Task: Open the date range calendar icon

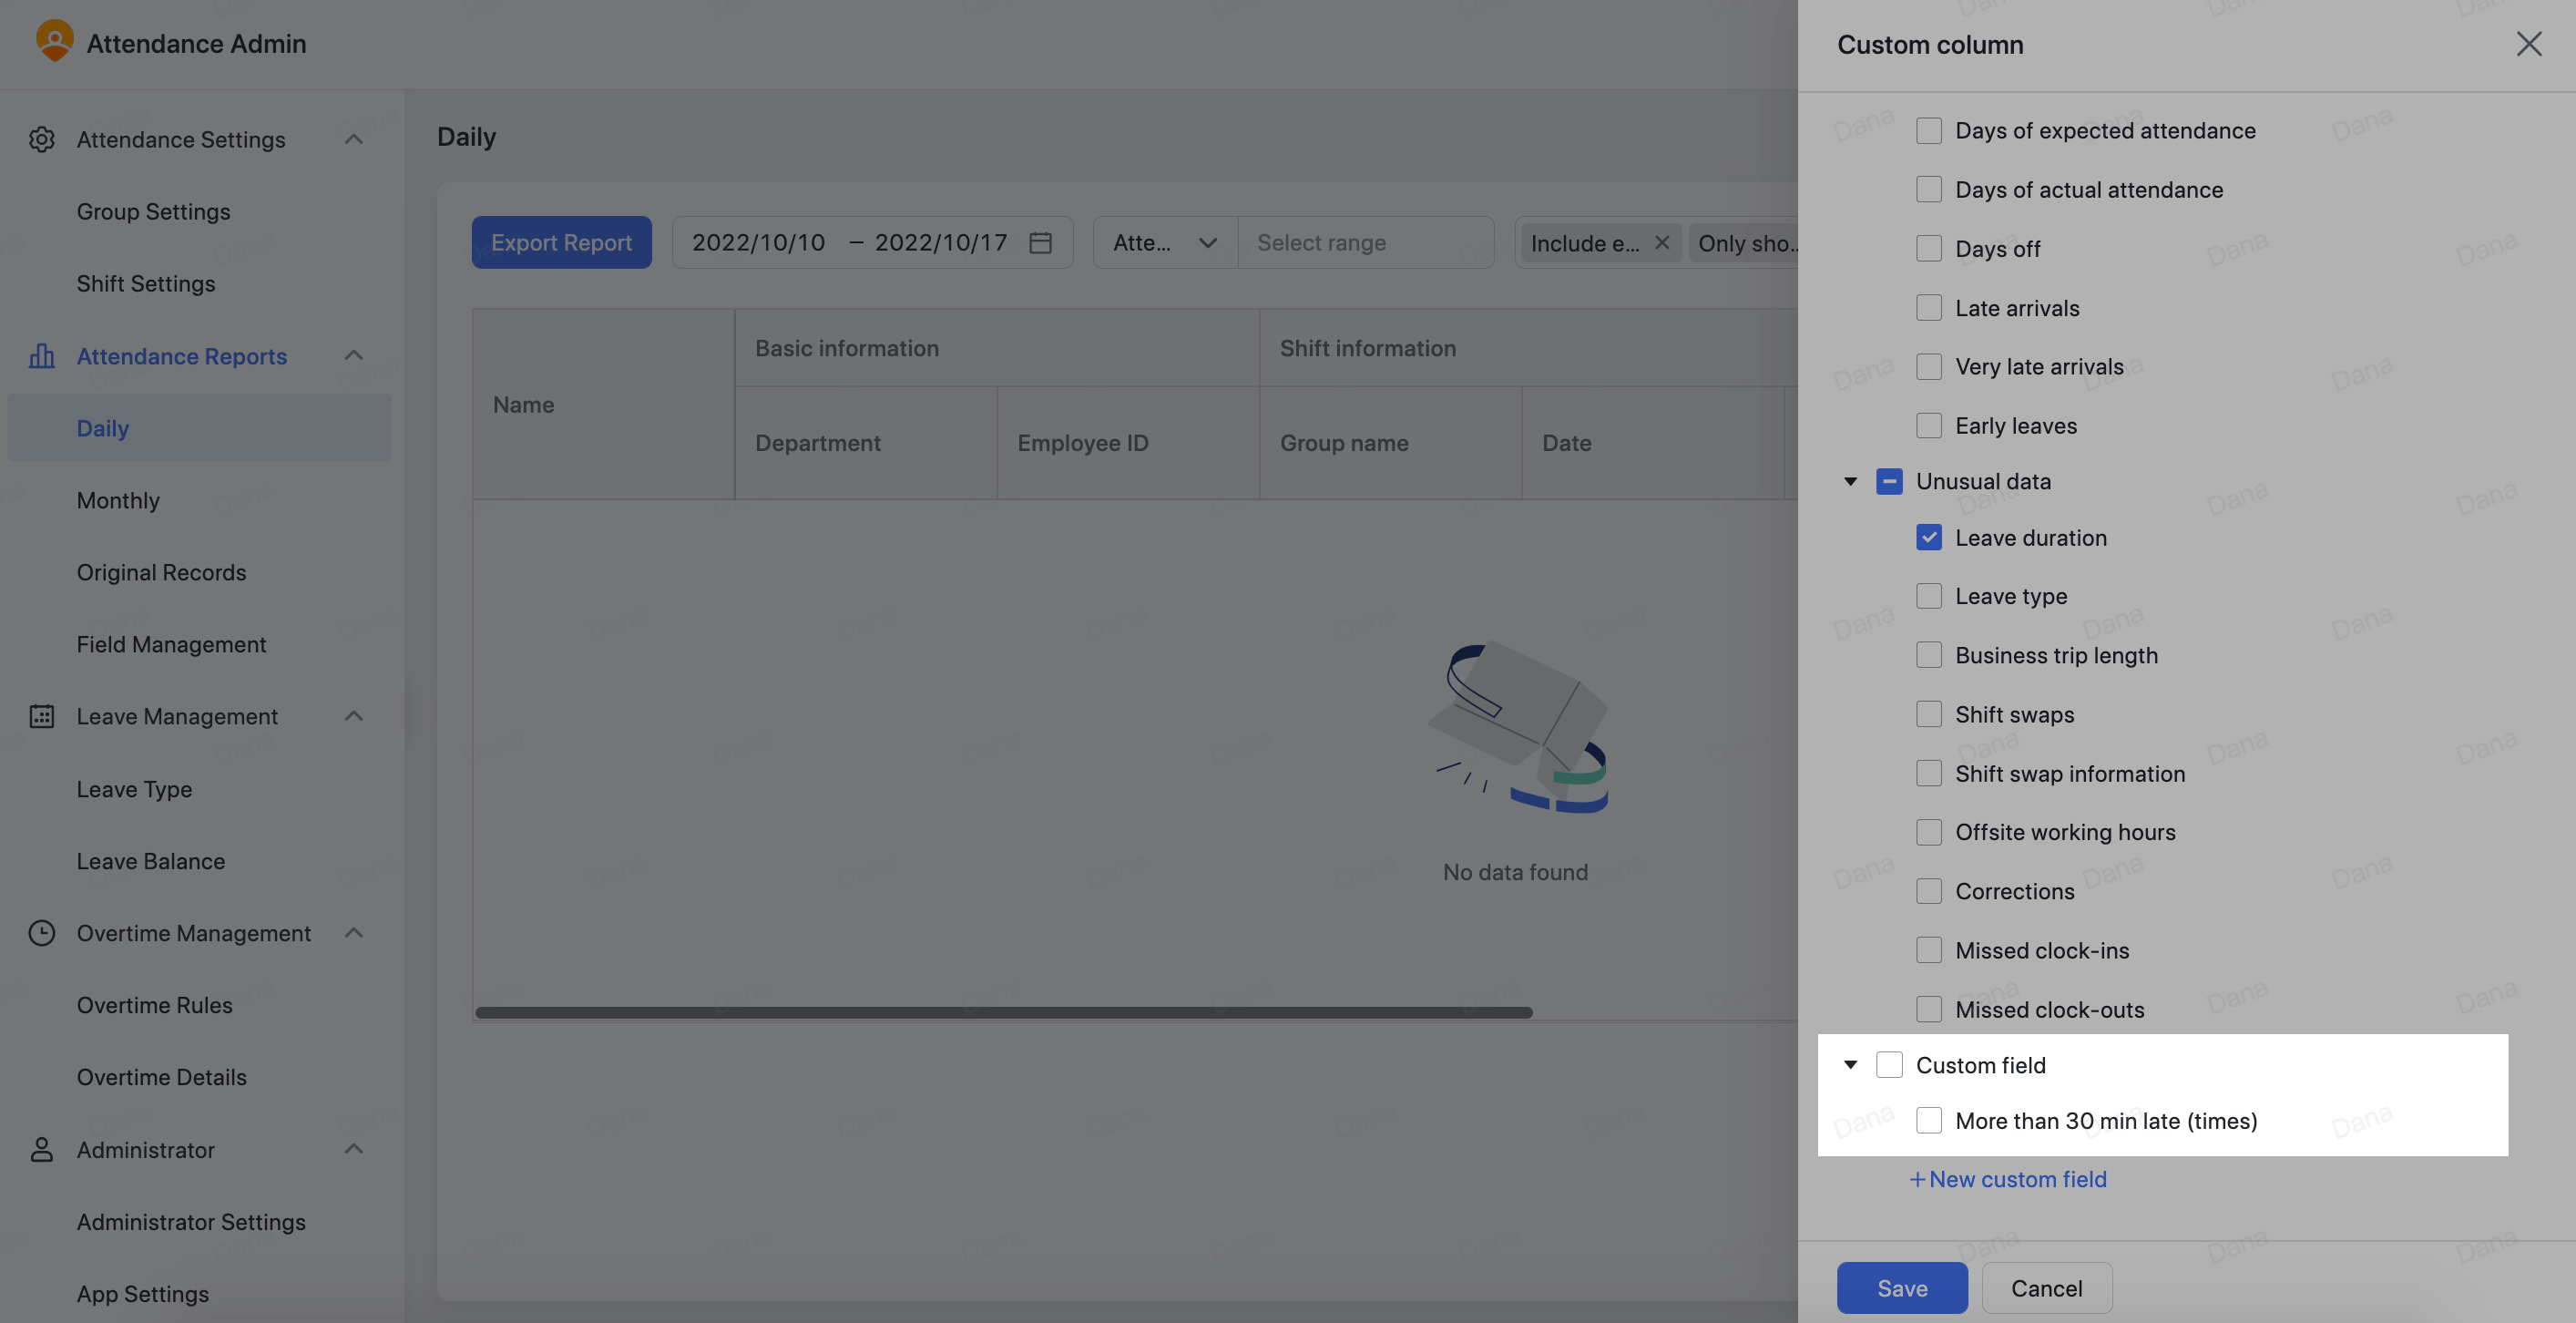Action: (1040, 242)
